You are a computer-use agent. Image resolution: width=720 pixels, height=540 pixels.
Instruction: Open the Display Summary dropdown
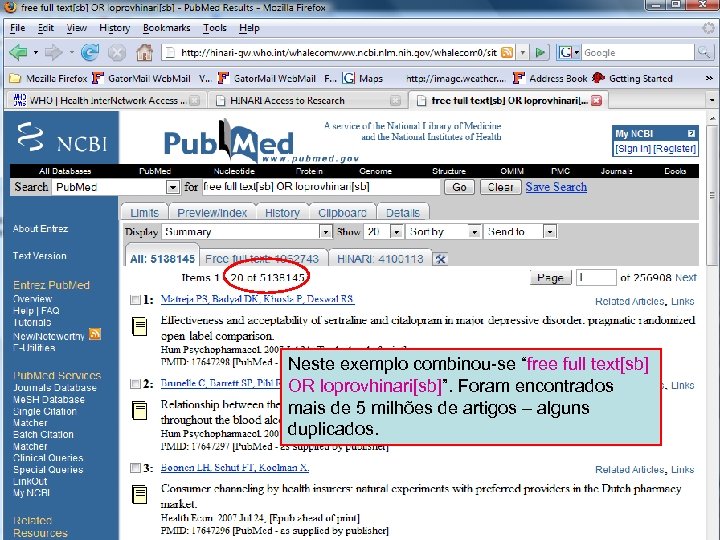326,231
